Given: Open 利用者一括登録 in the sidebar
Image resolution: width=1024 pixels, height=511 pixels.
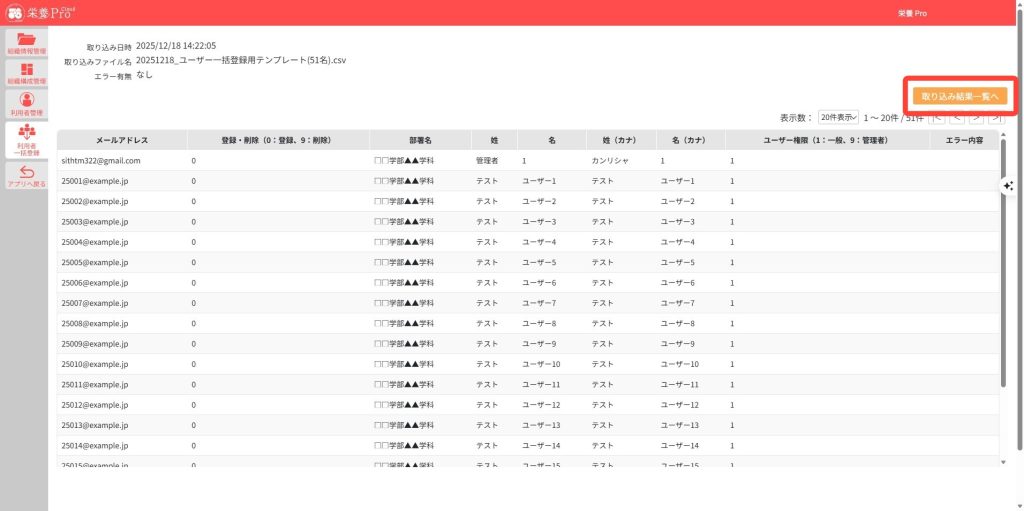Looking at the screenshot, I should pos(26,137).
